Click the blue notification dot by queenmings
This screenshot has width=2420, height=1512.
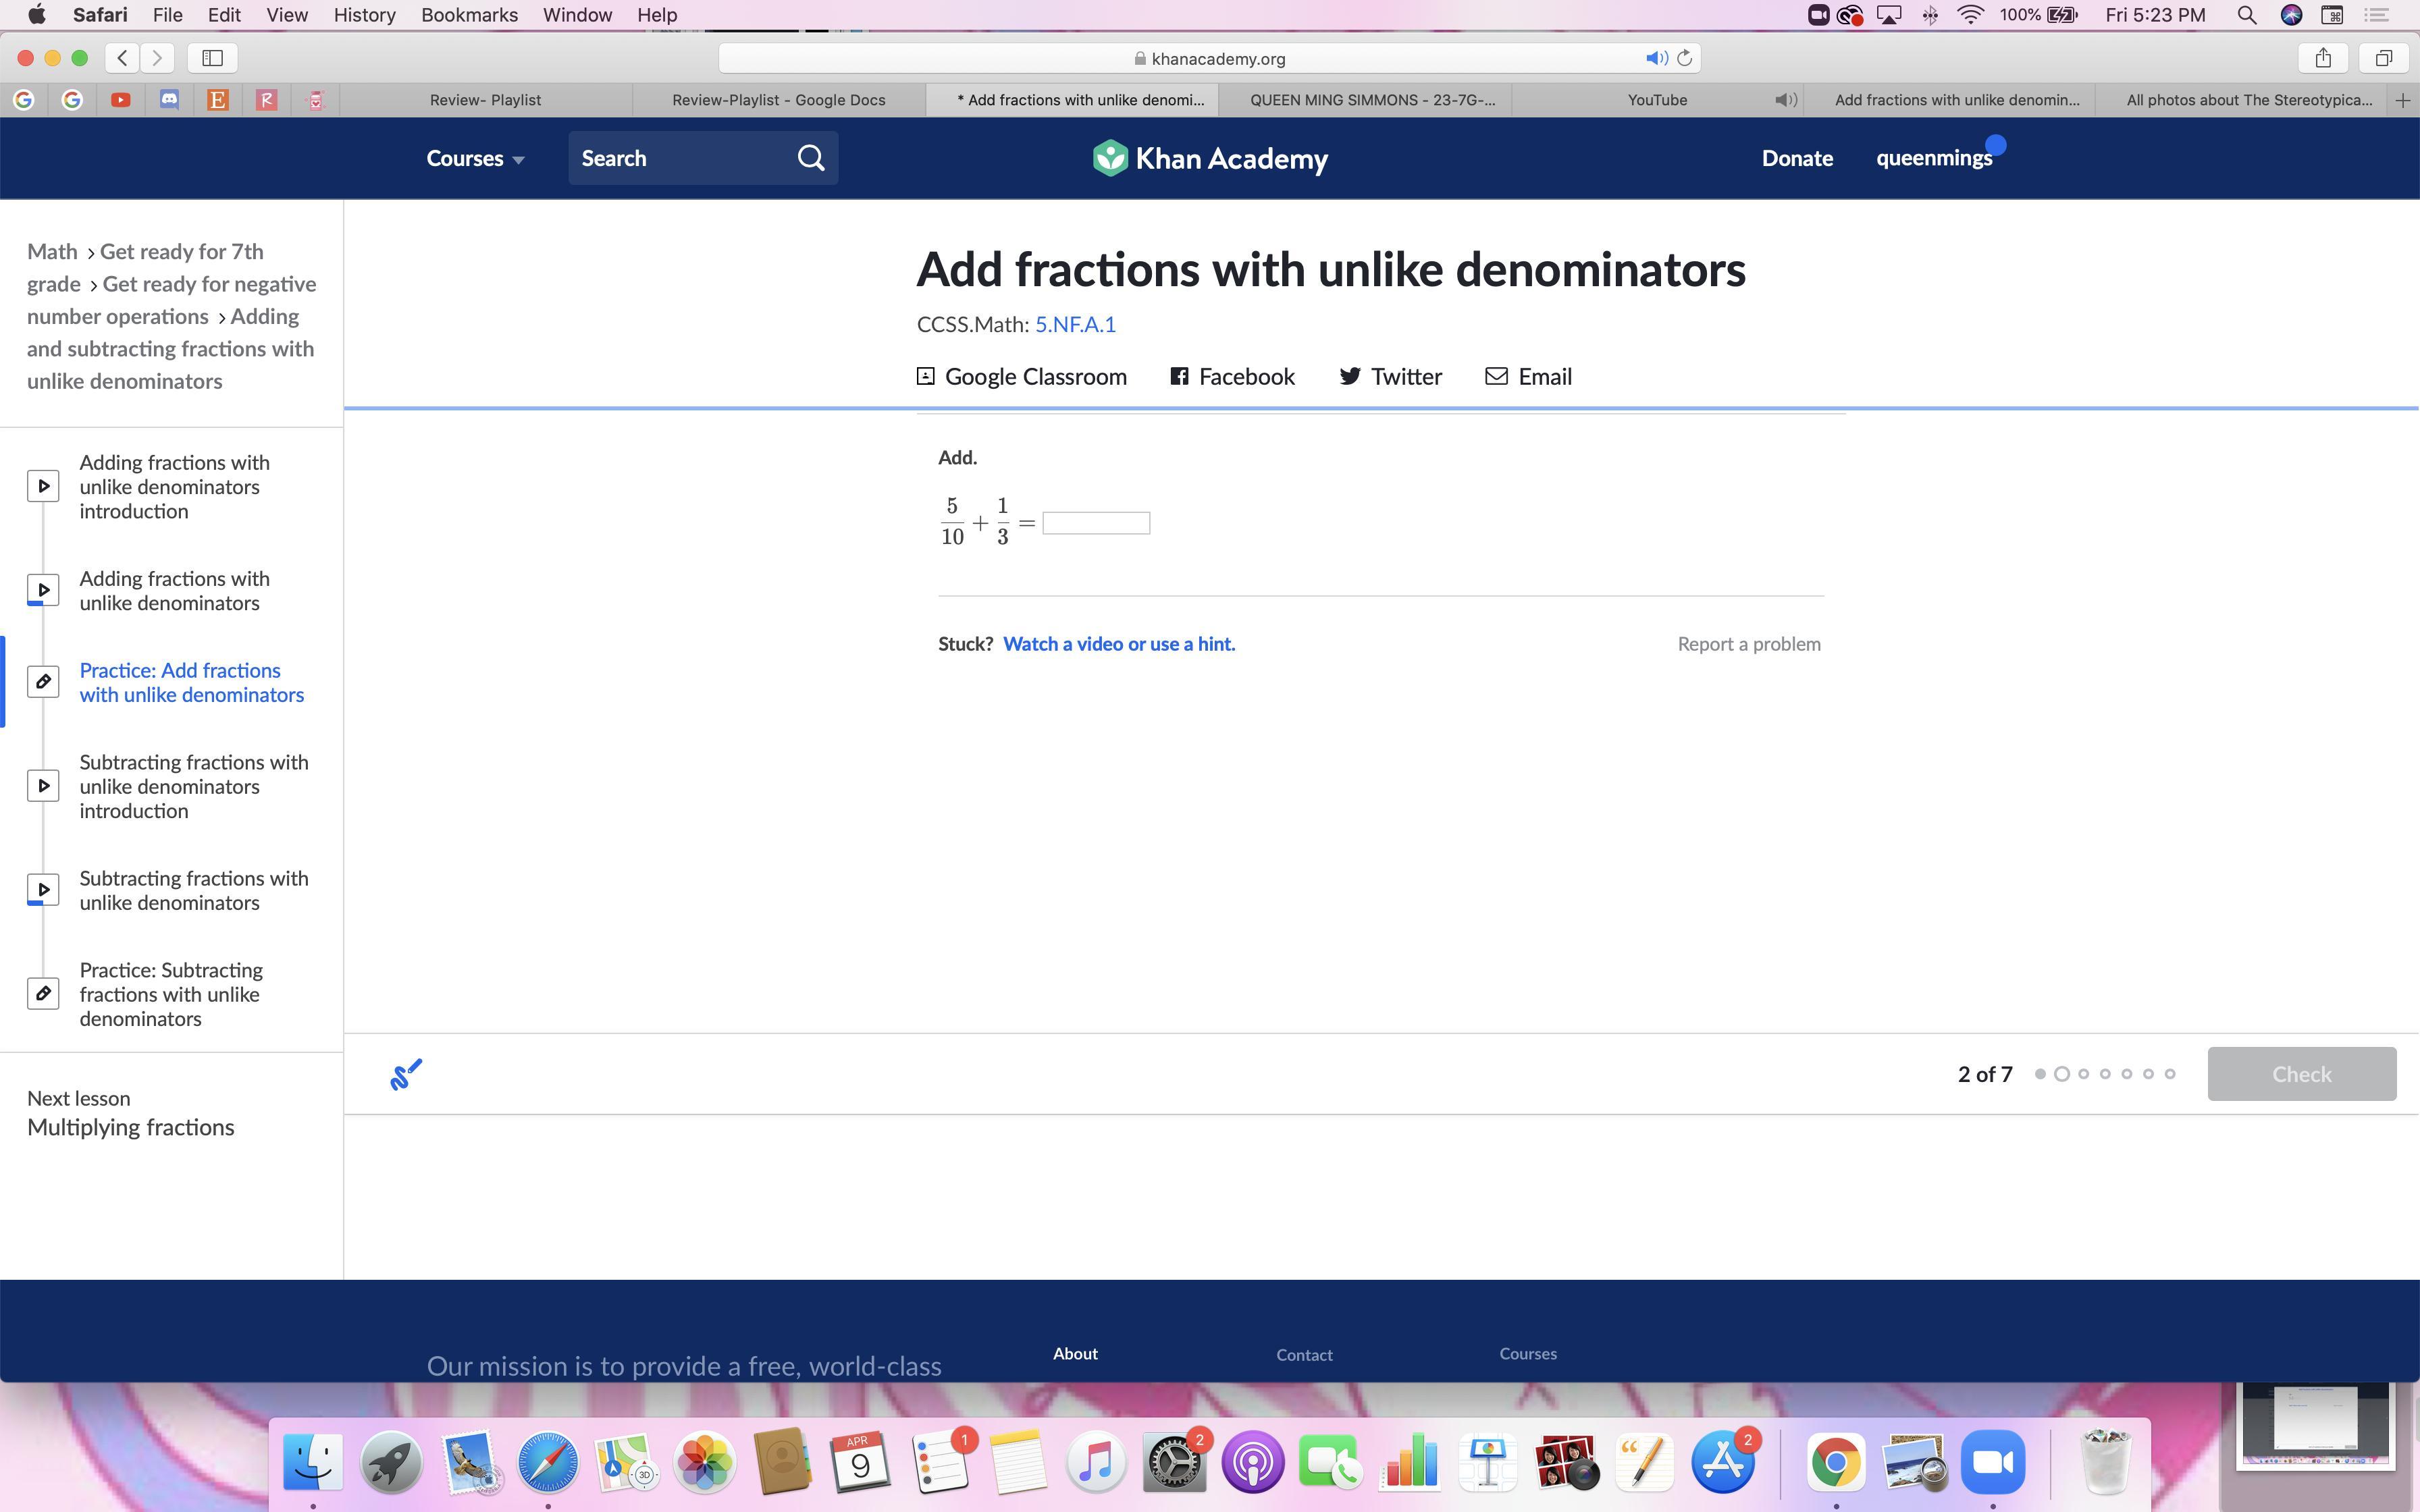pos(1996,145)
